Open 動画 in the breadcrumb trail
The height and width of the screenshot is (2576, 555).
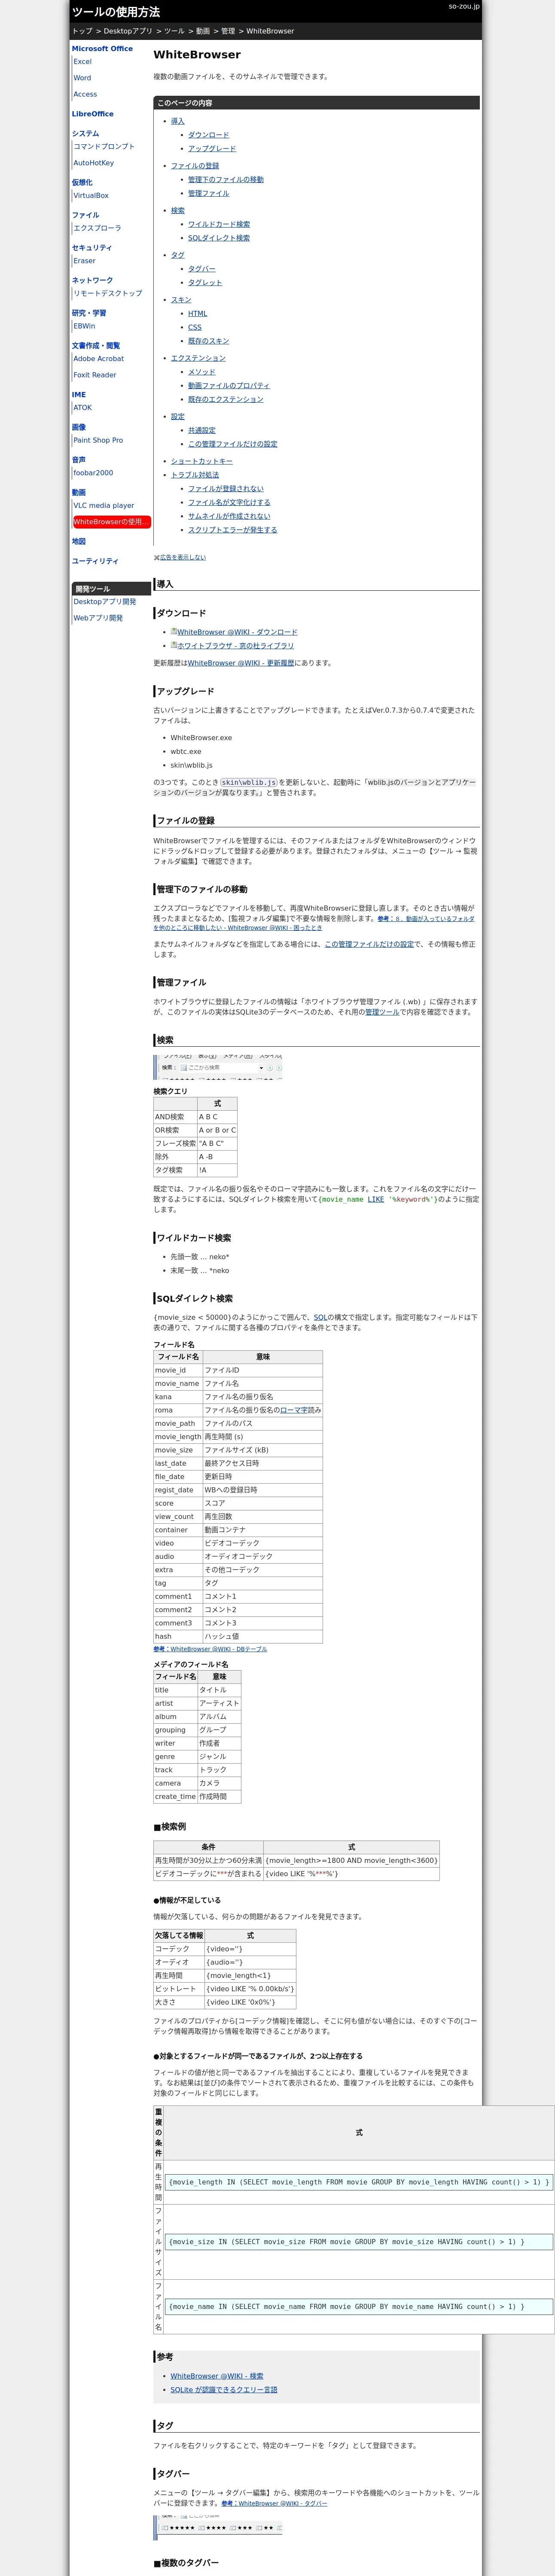click(x=203, y=31)
